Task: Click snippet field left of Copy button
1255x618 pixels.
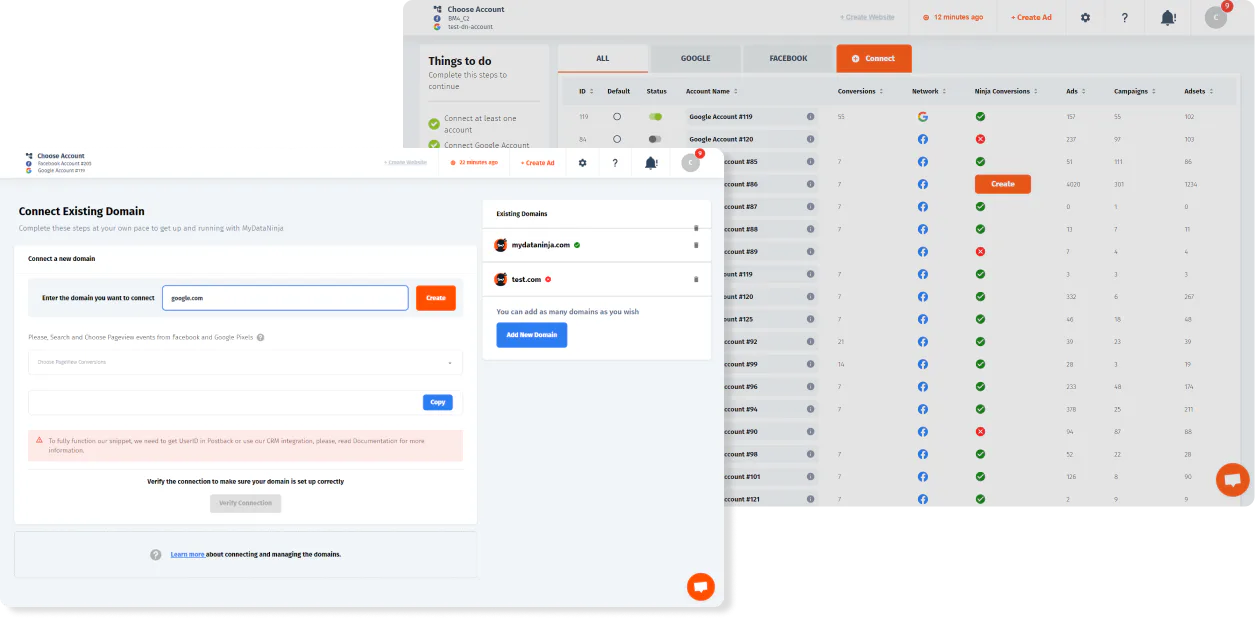Action: tap(225, 402)
